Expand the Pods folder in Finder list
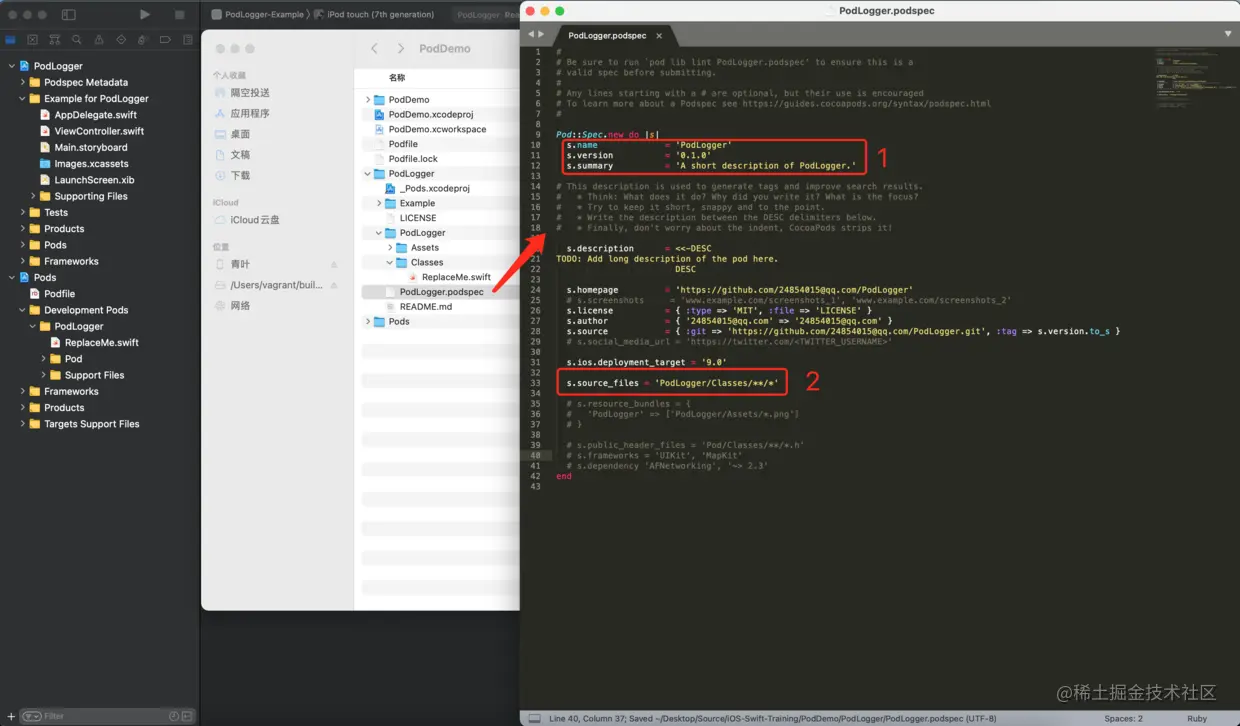This screenshot has height=726, width=1240. (368, 322)
